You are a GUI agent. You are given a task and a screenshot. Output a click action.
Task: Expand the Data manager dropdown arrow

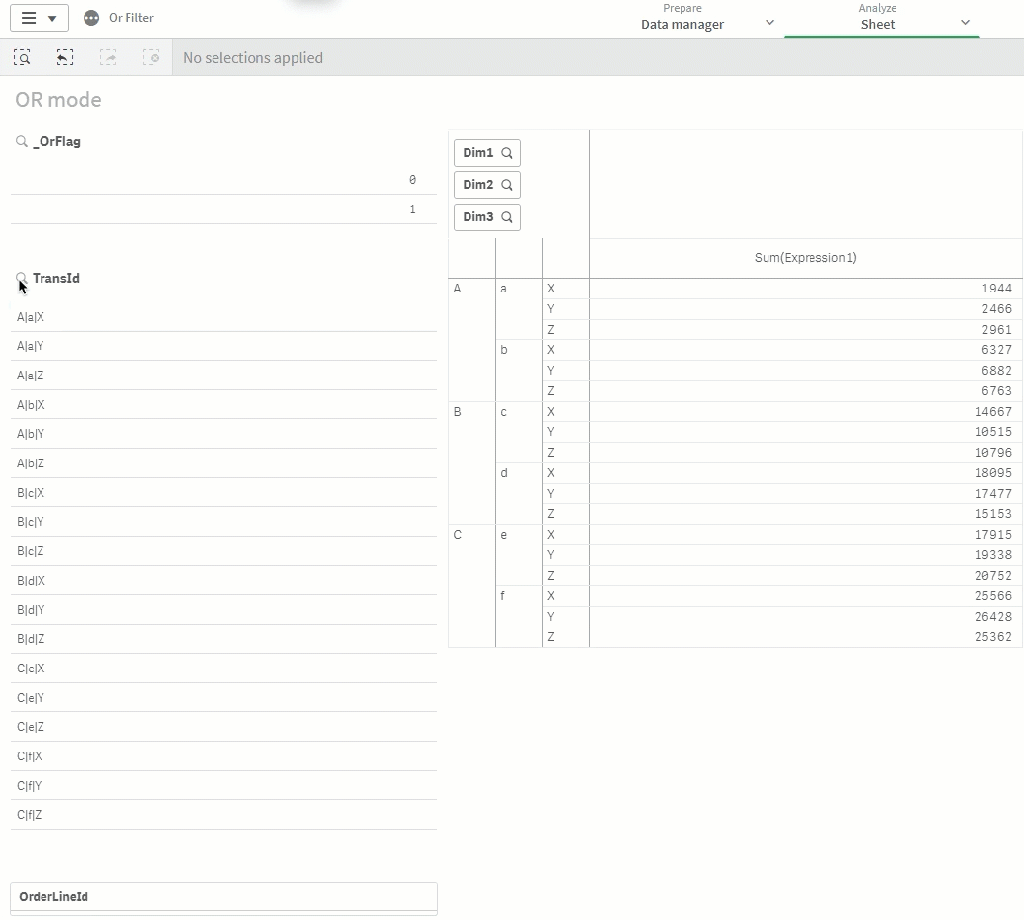769,23
